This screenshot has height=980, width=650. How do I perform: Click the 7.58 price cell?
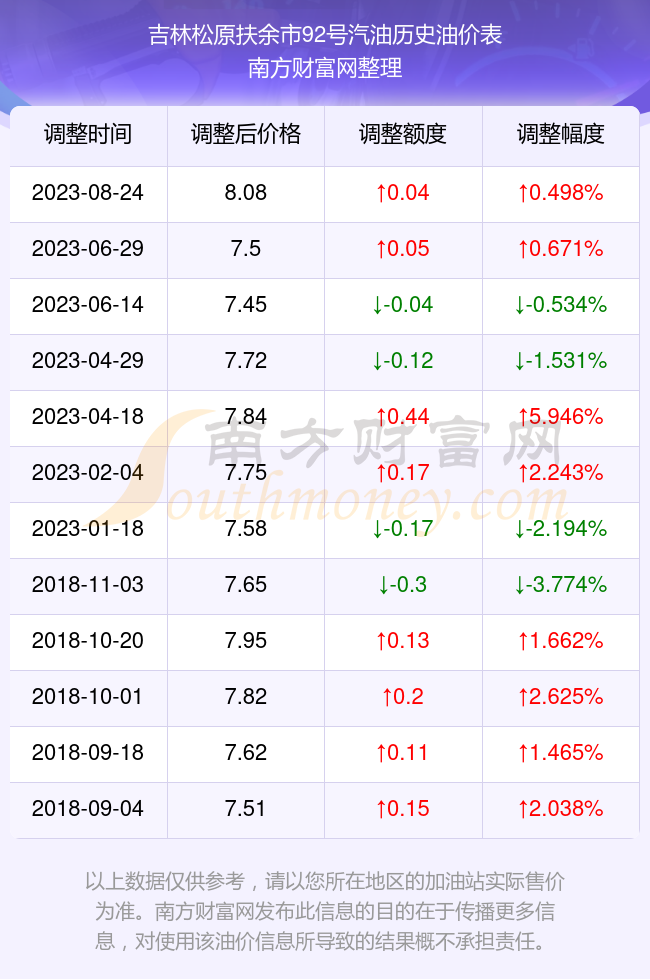point(246,529)
